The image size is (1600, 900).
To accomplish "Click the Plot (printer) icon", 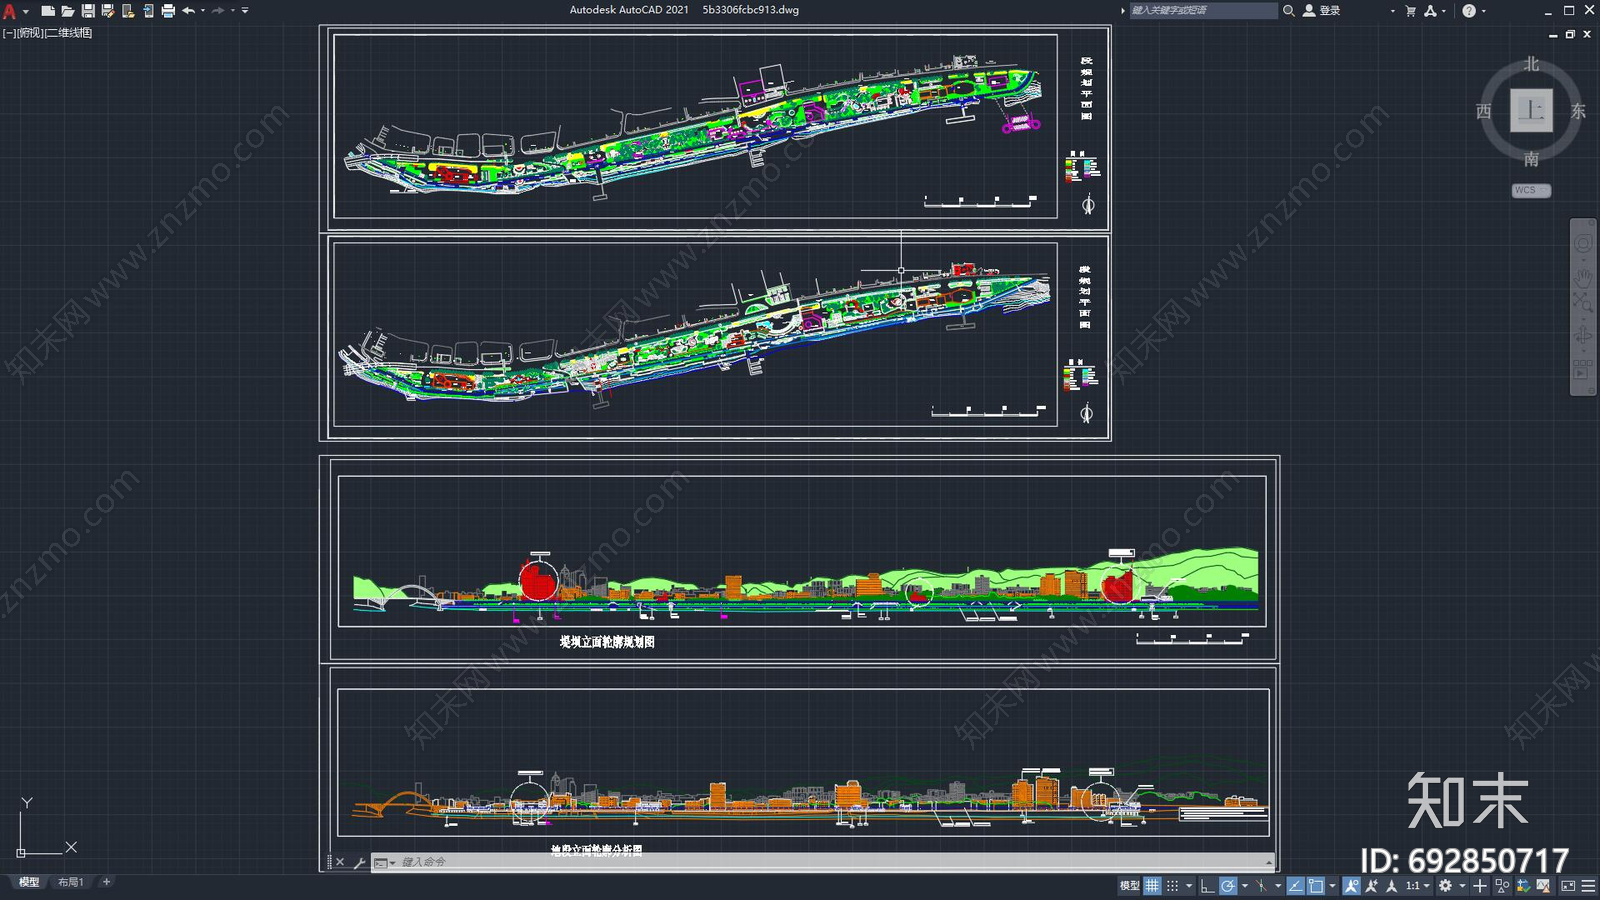I will pos(168,11).
